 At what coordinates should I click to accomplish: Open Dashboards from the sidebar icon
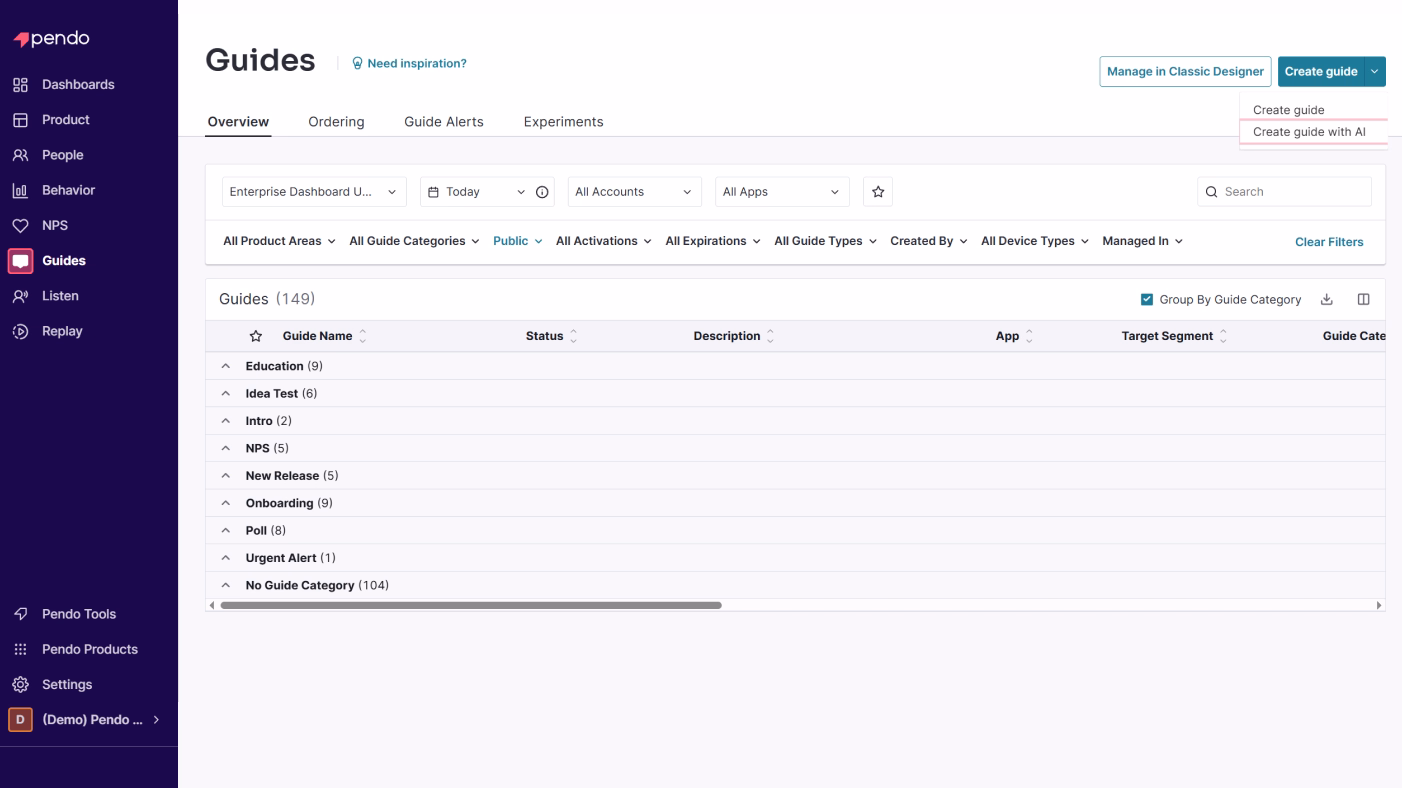pyautogui.click(x=20, y=85)
